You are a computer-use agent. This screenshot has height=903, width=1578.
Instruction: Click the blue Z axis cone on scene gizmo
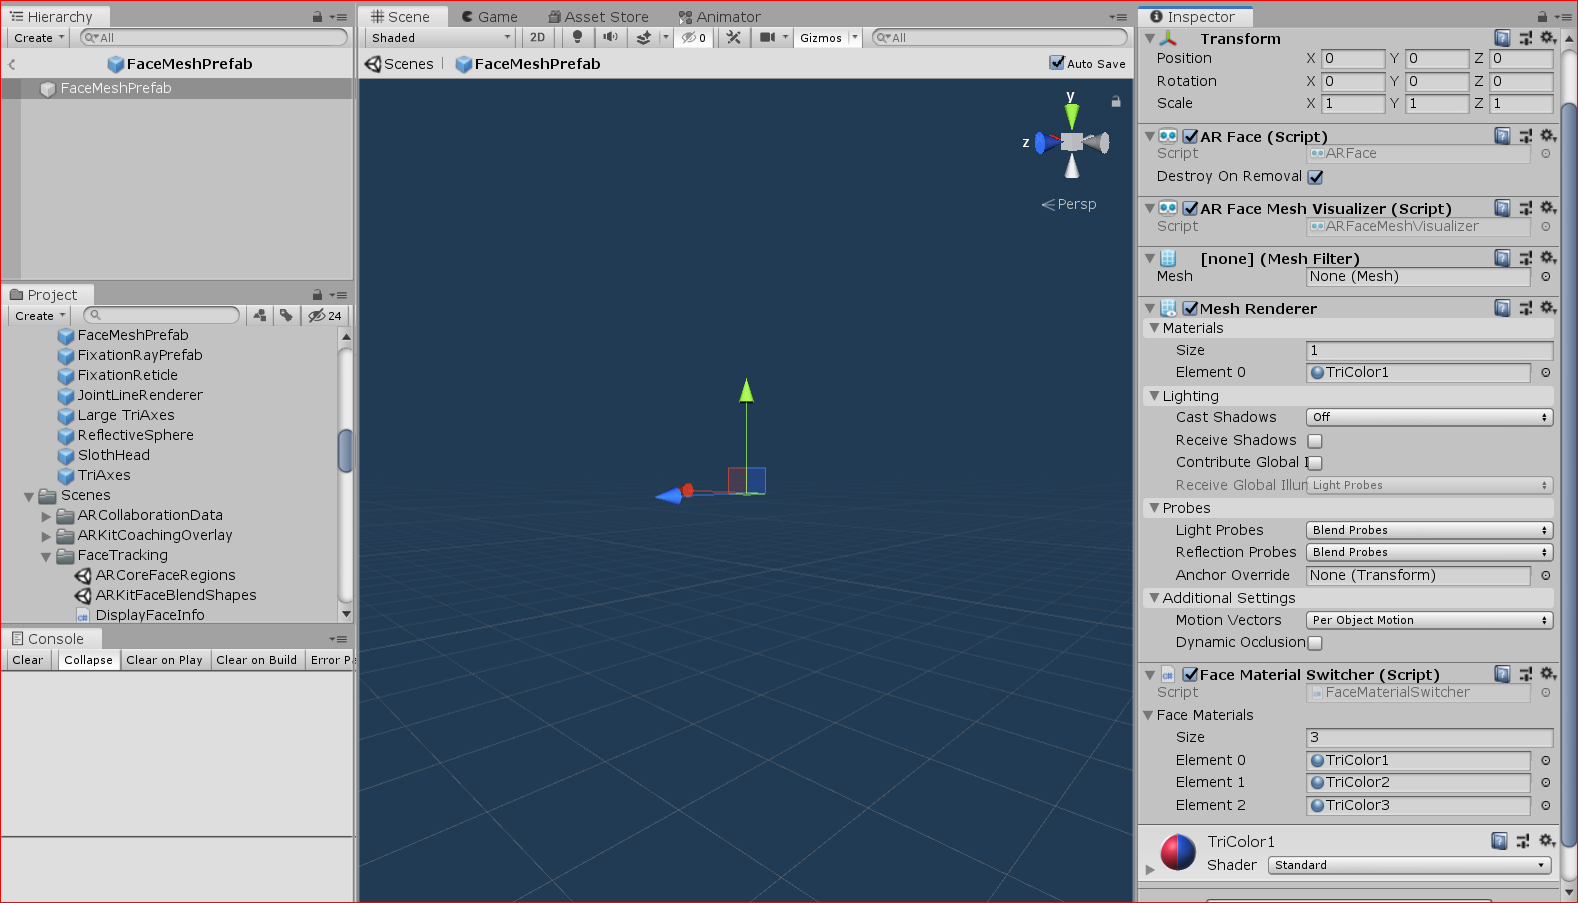(x=1045, y=143)
